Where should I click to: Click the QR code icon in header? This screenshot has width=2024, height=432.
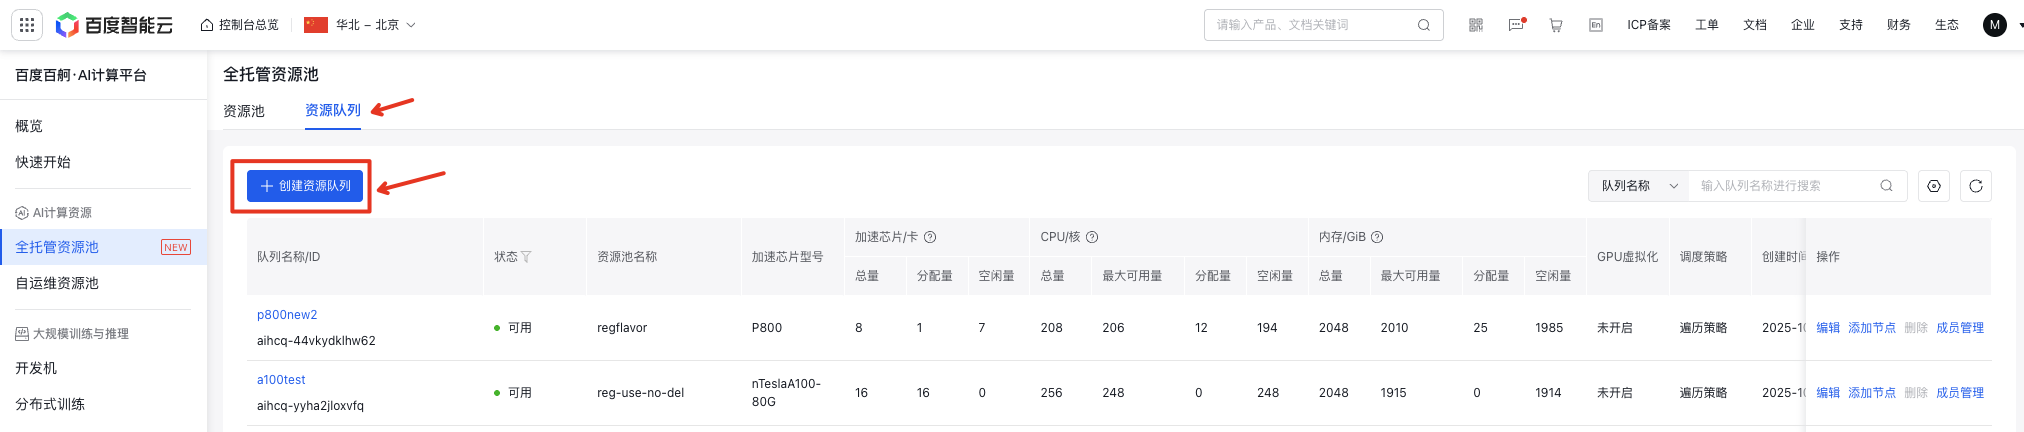coord(1476,25)
